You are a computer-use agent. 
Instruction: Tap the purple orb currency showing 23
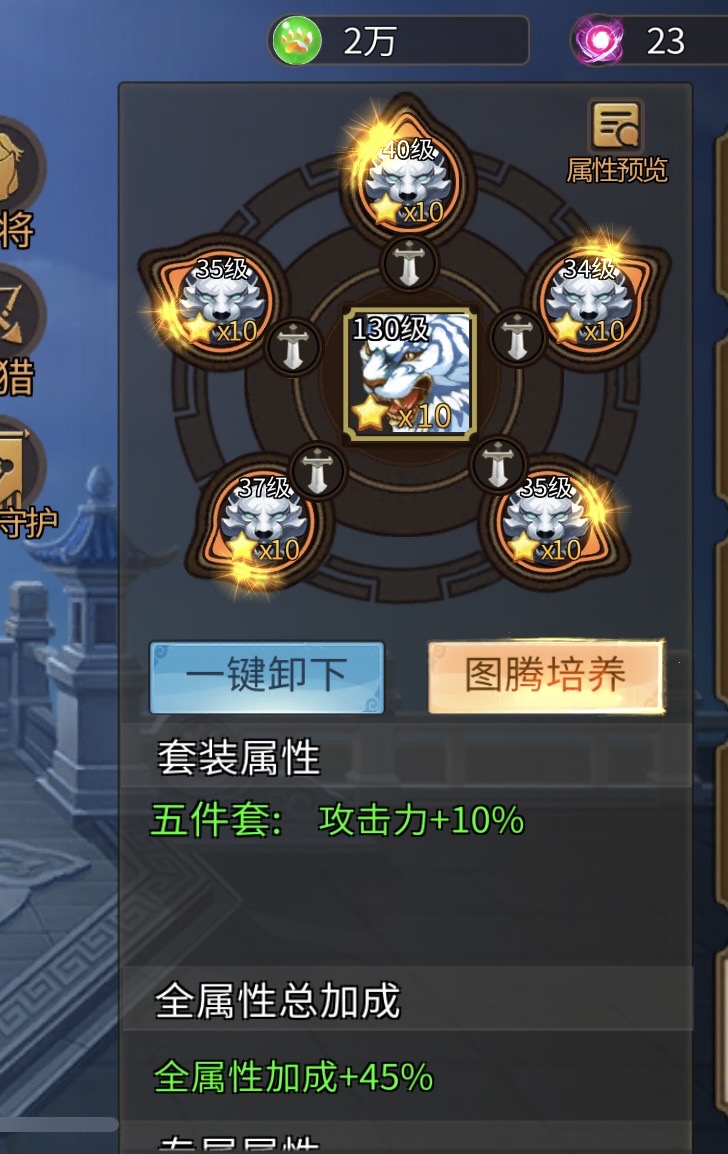649,40
